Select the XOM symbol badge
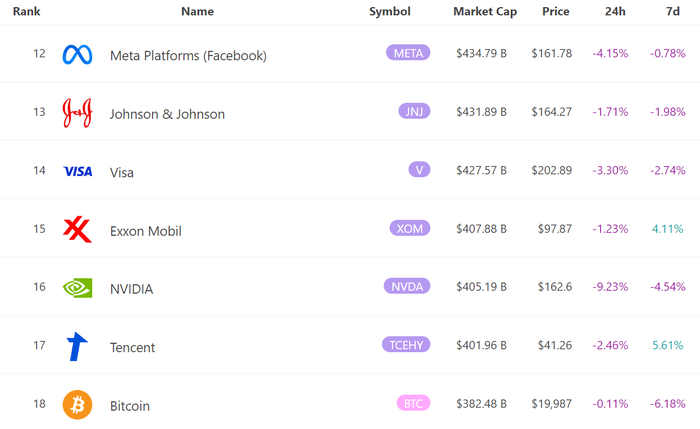Image resolution: width=700 pixels, height=429 pixels. (x=410, y=228)
